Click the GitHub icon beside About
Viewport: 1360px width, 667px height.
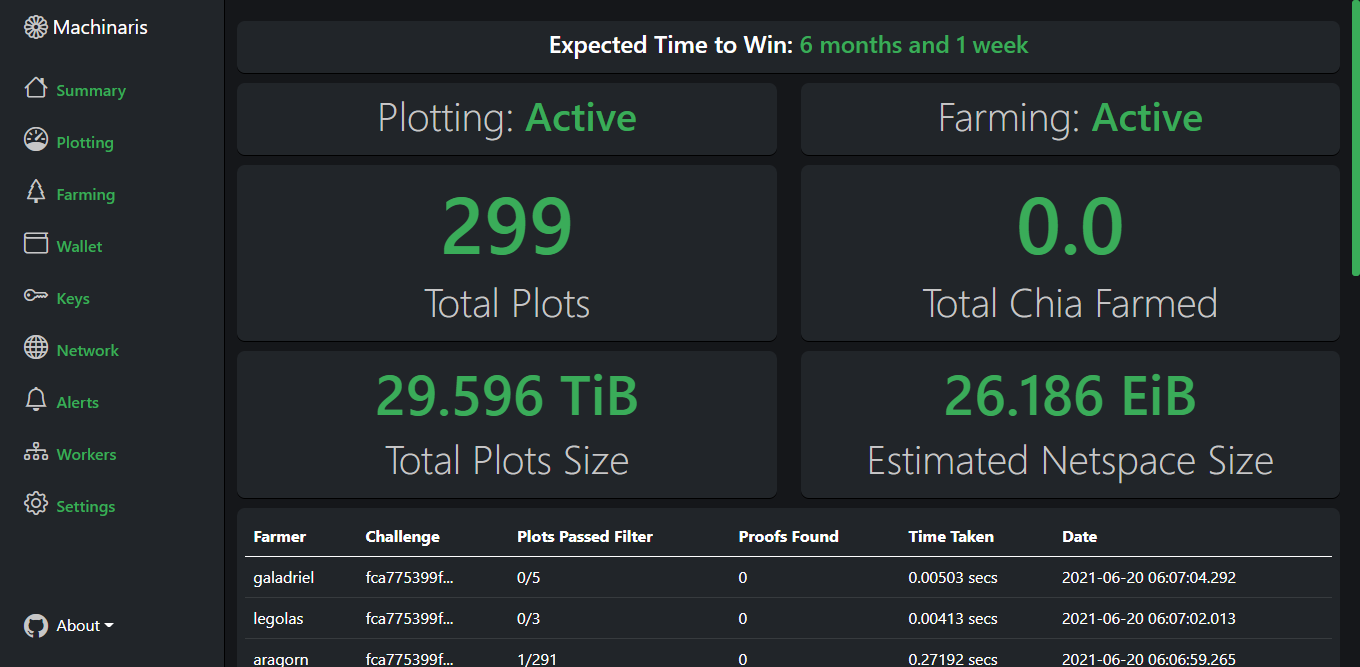click(x=36, y=626)
